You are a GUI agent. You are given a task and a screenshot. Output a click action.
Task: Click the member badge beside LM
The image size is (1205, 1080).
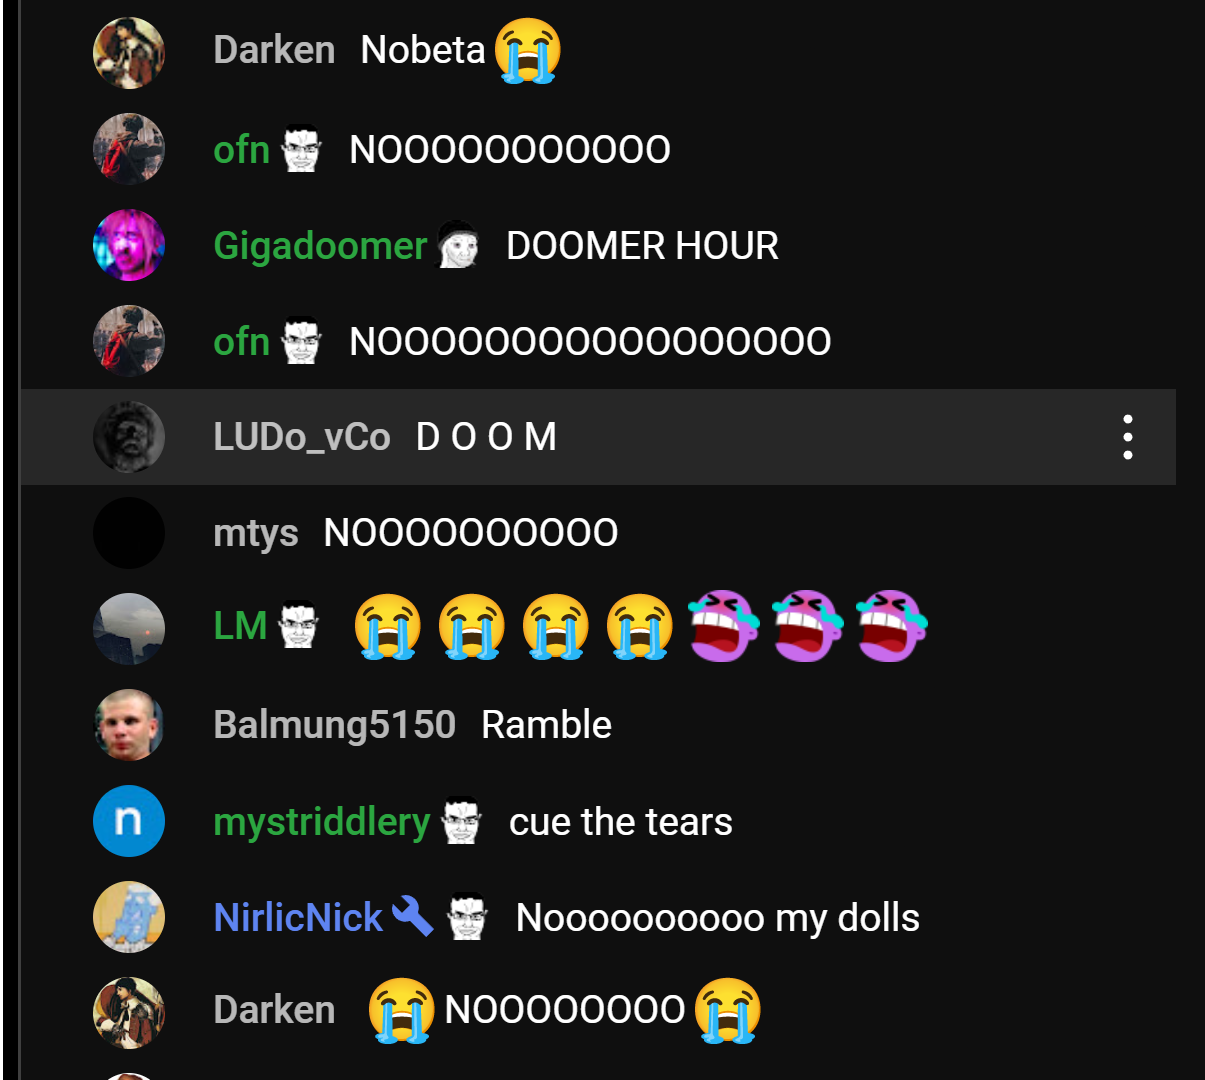(x=299, y=625)
